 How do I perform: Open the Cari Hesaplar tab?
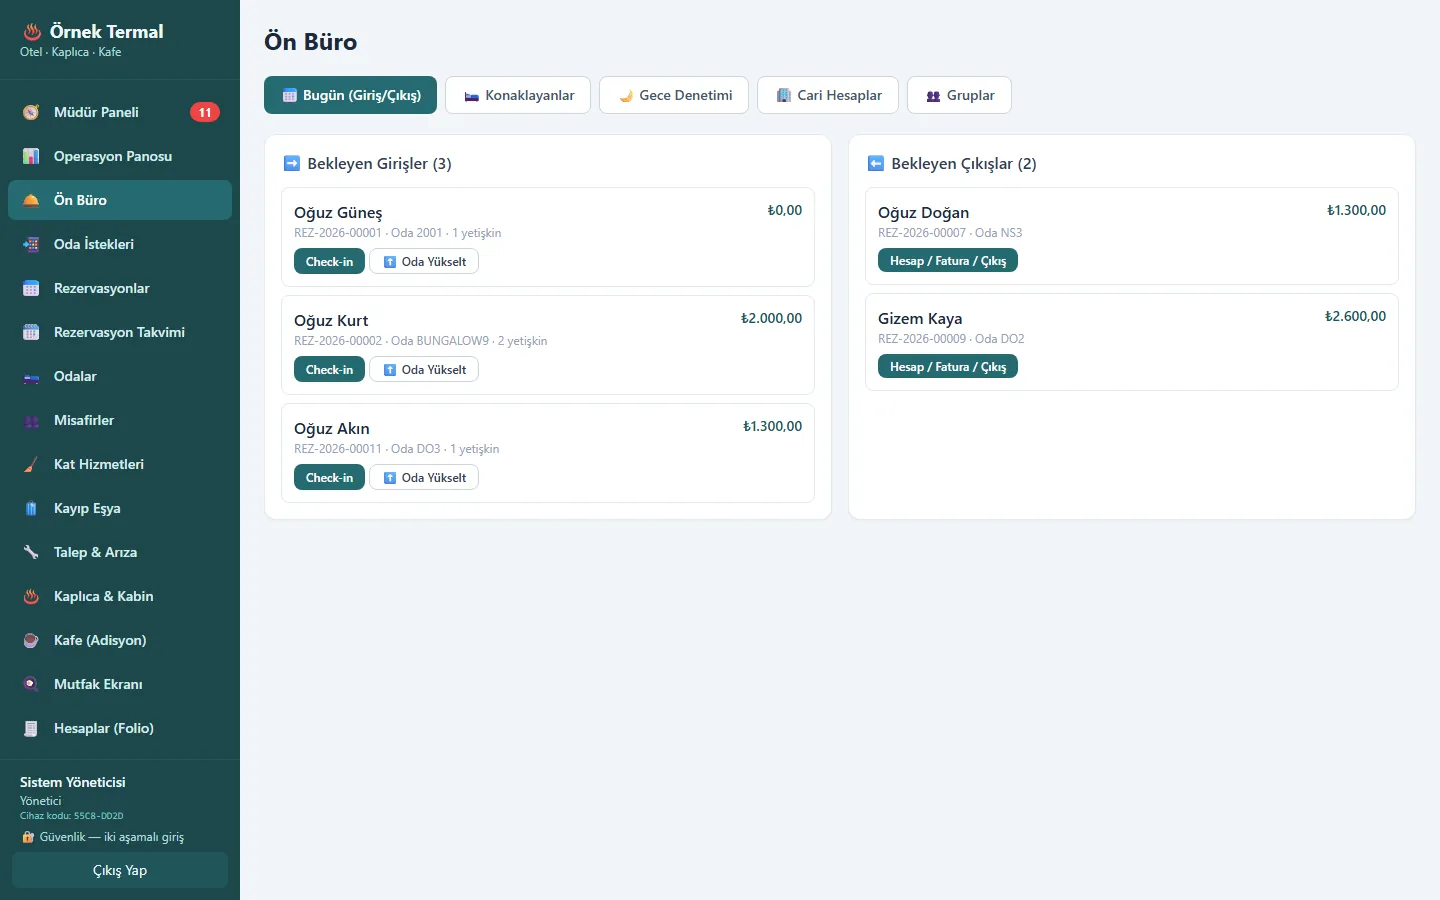pyautogui.click(x=828, y=95)
